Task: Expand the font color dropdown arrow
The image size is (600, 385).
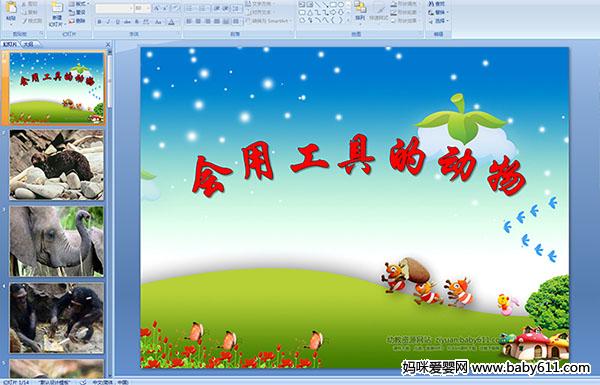Action: [176, 22]
